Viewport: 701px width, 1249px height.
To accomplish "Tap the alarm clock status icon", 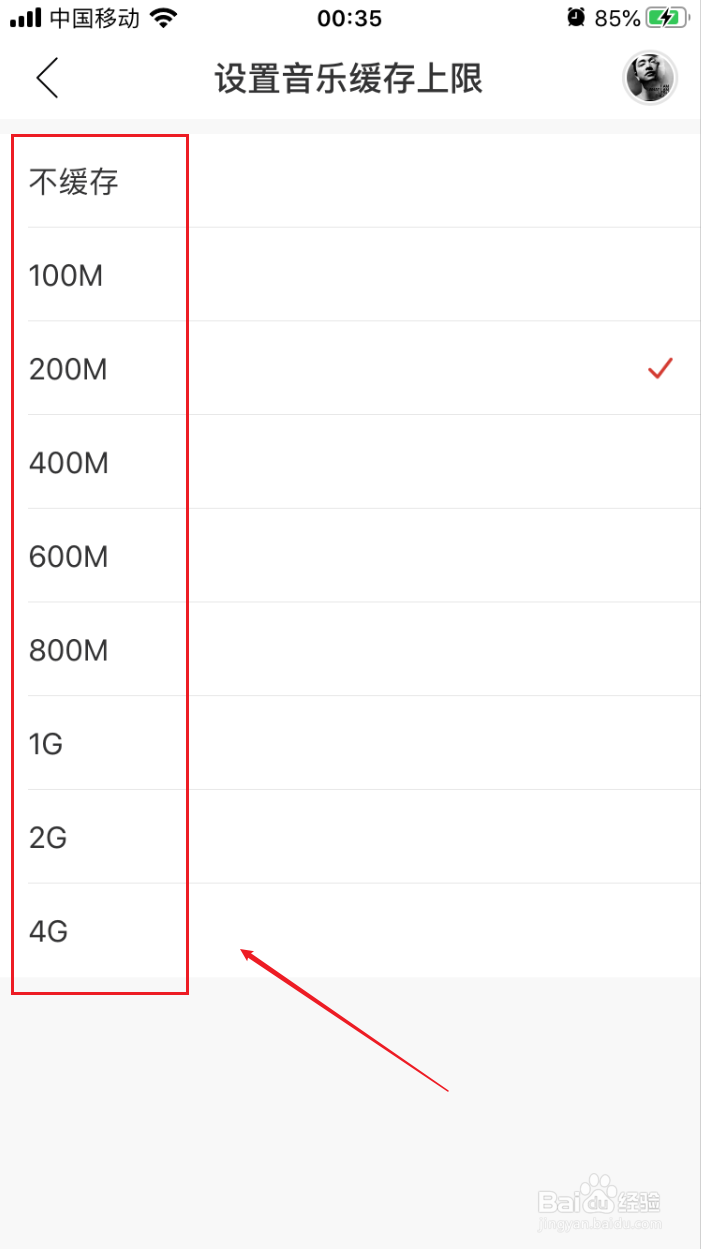I will tap(576, 17).
